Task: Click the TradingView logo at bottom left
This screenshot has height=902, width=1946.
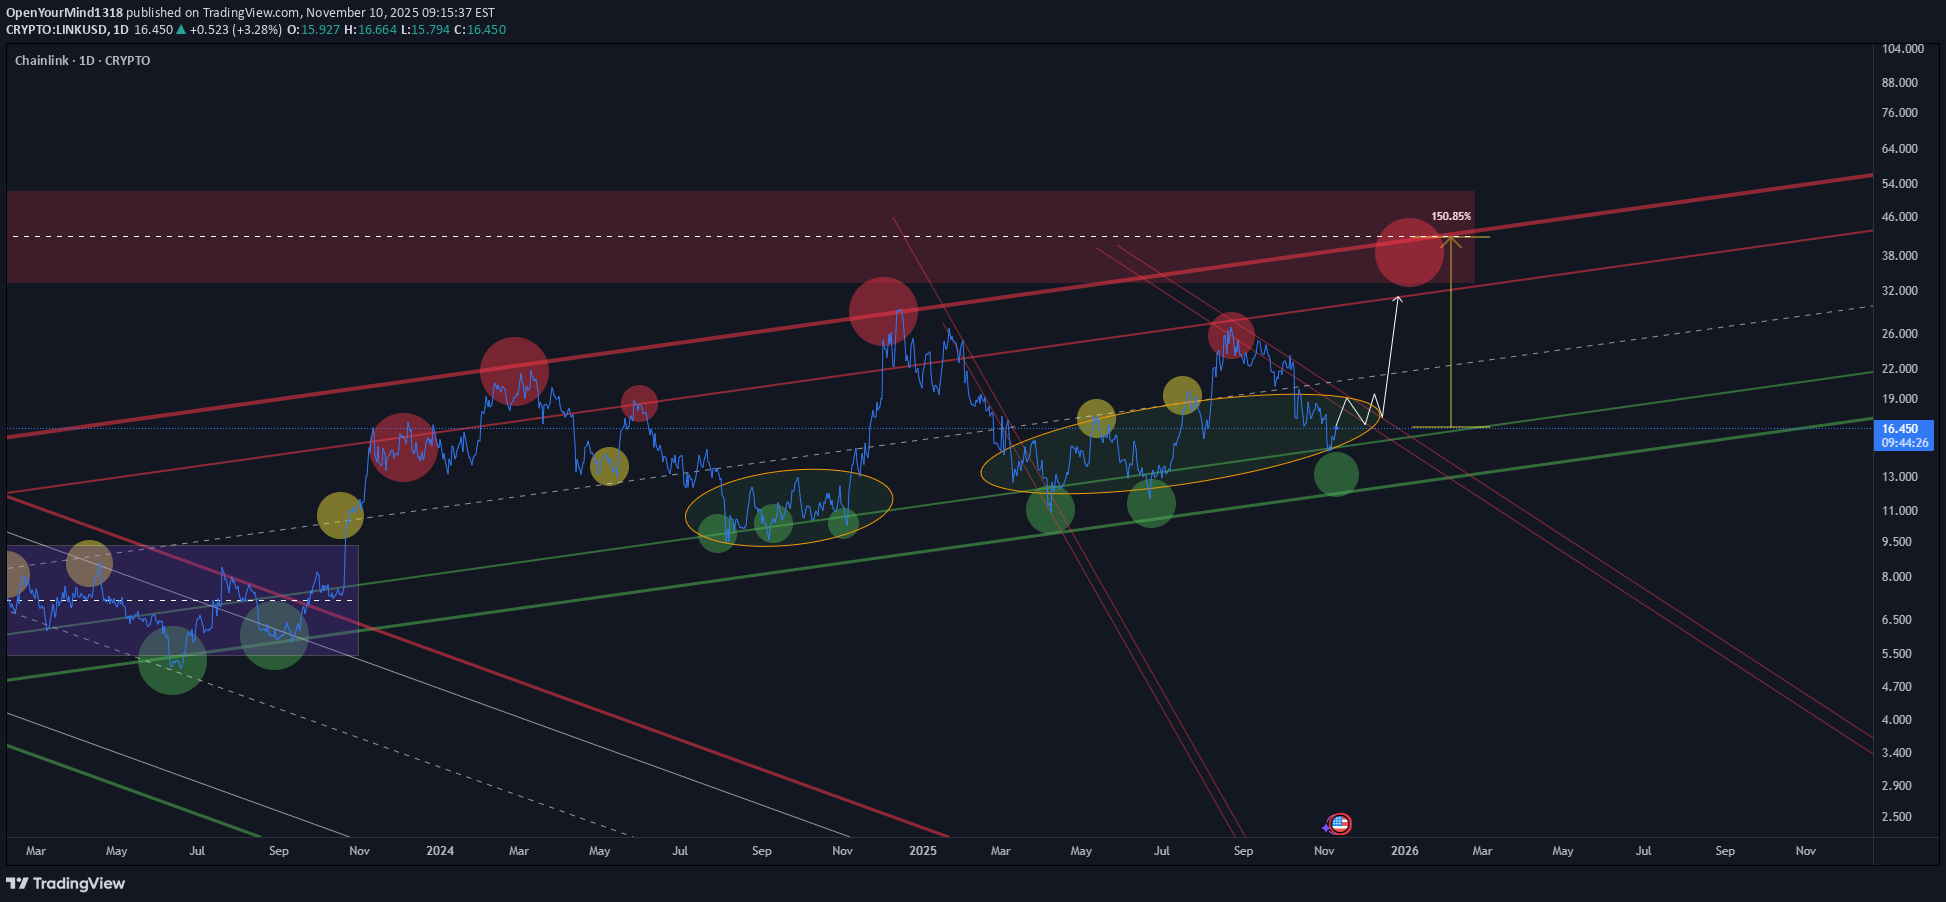Action: point(66,883)
